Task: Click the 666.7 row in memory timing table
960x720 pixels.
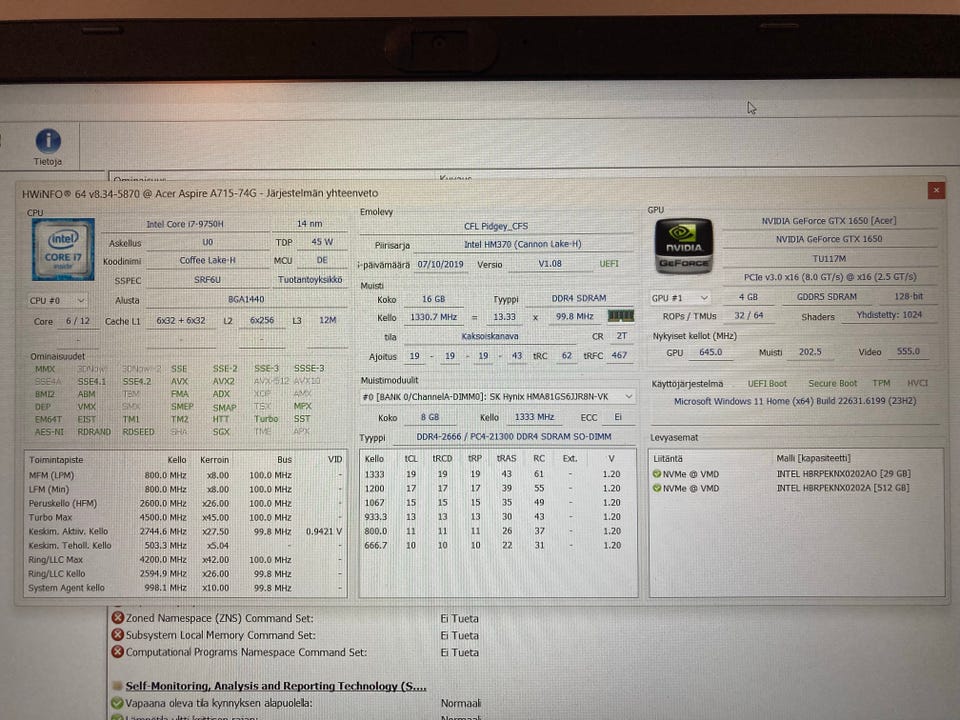Action: (498, 545)
